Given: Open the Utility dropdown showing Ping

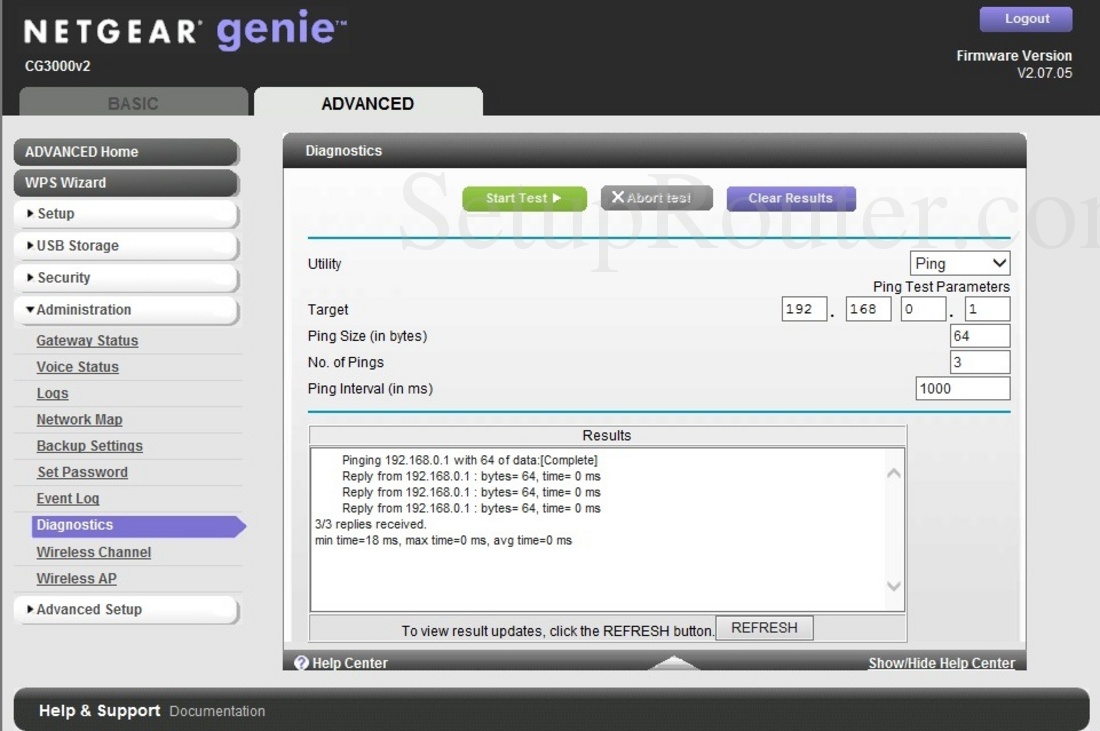Looking at the screenshot, I should pos(959,262).
